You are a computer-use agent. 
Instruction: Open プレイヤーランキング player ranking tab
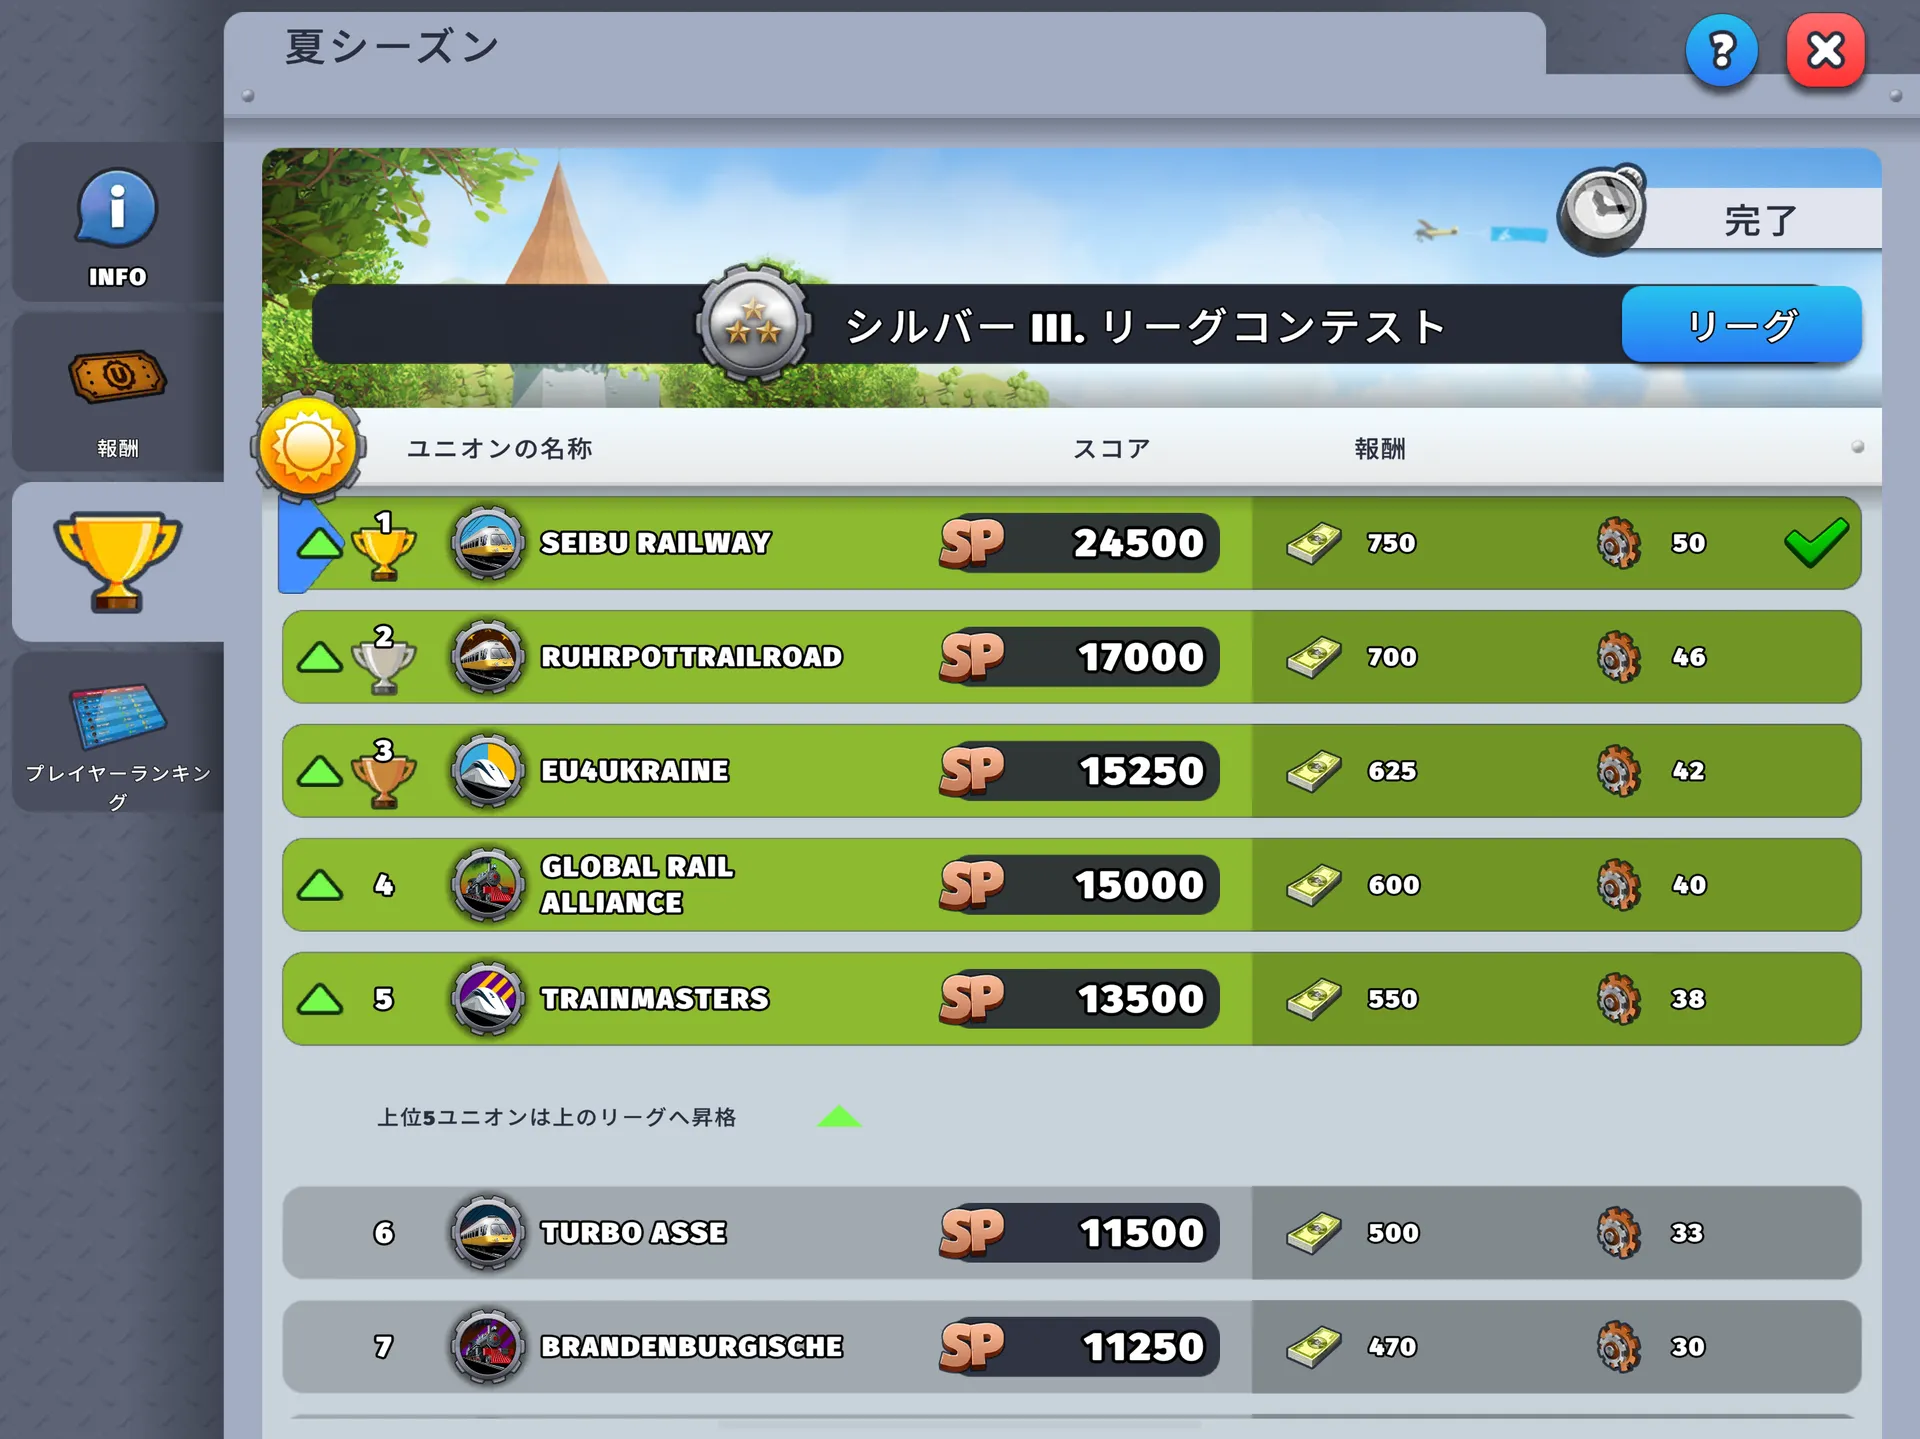(117, 732)
